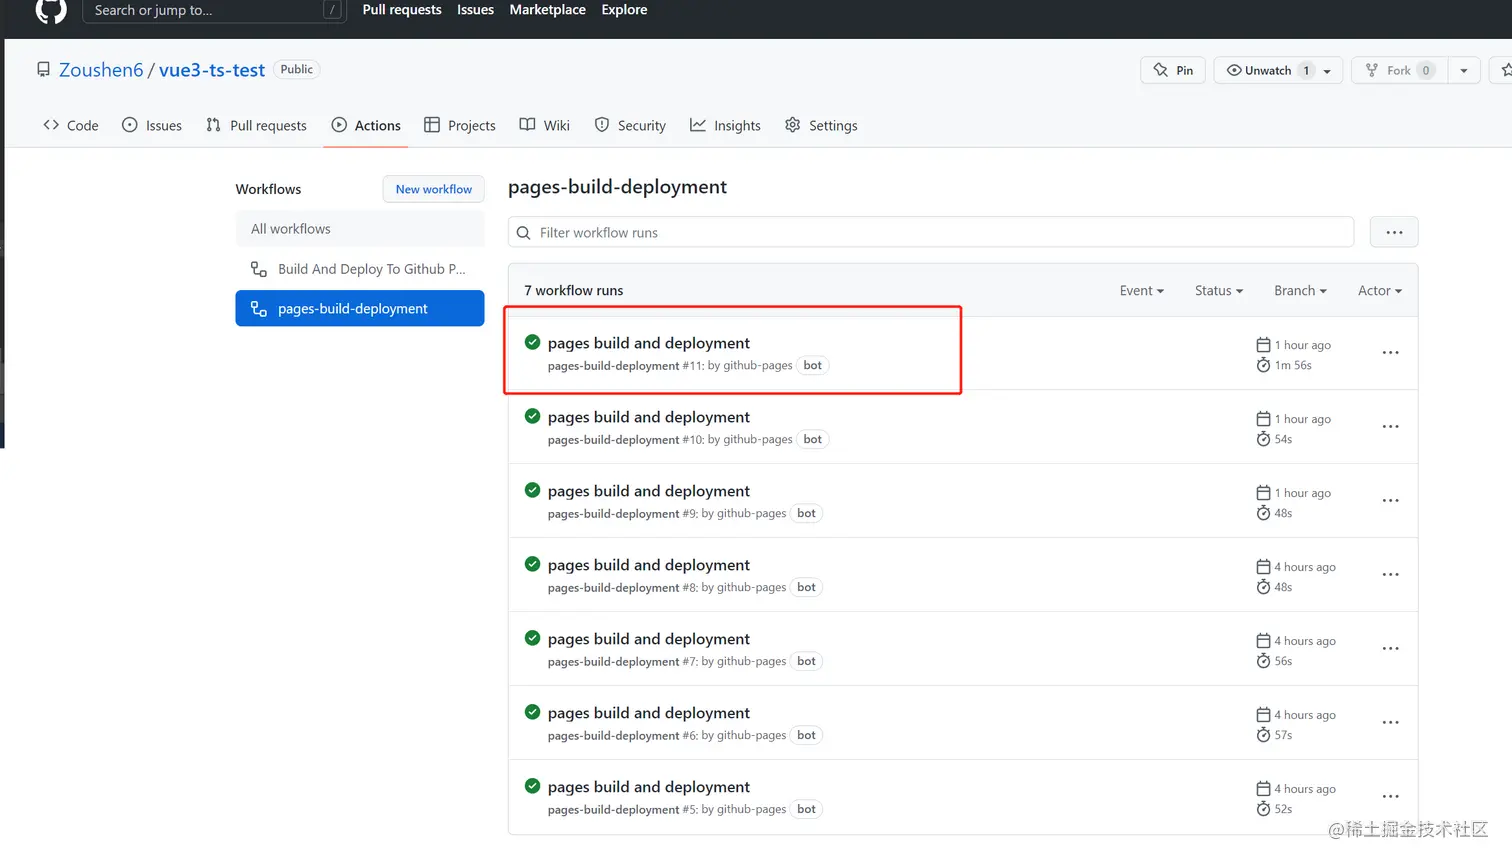
Task: Open the three-dot menu for run #5
Action: pos(1390,797)
